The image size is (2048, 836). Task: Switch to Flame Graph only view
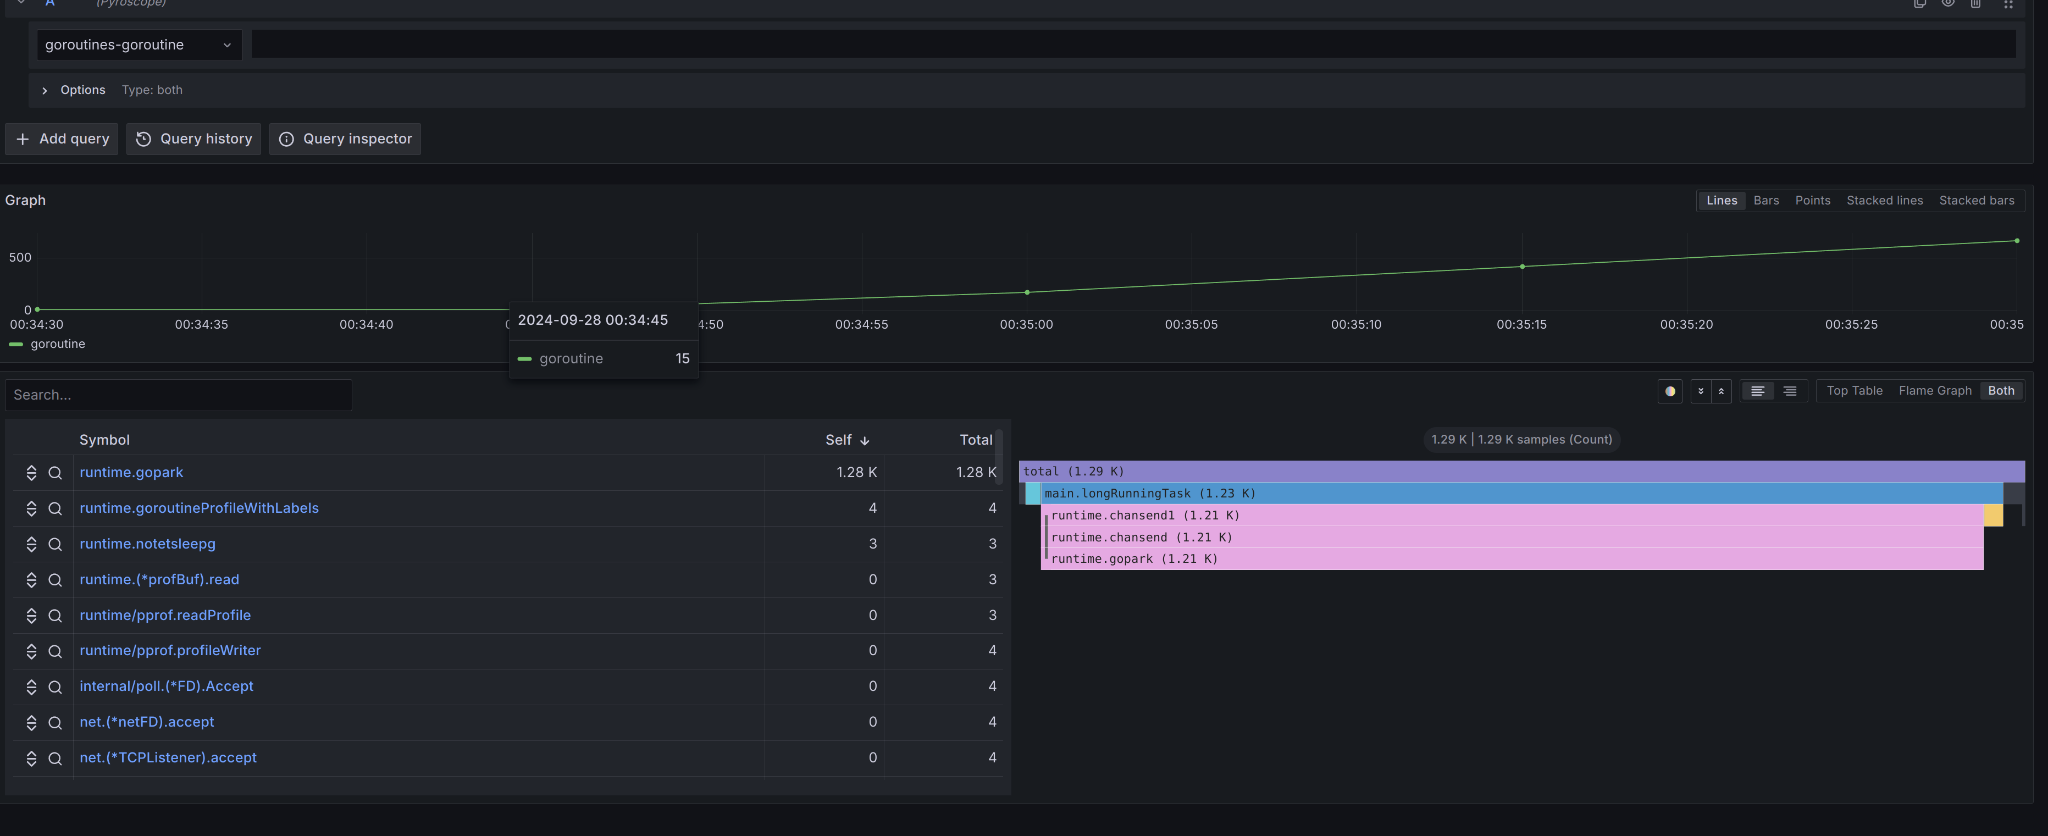(x=1934, y=391)
